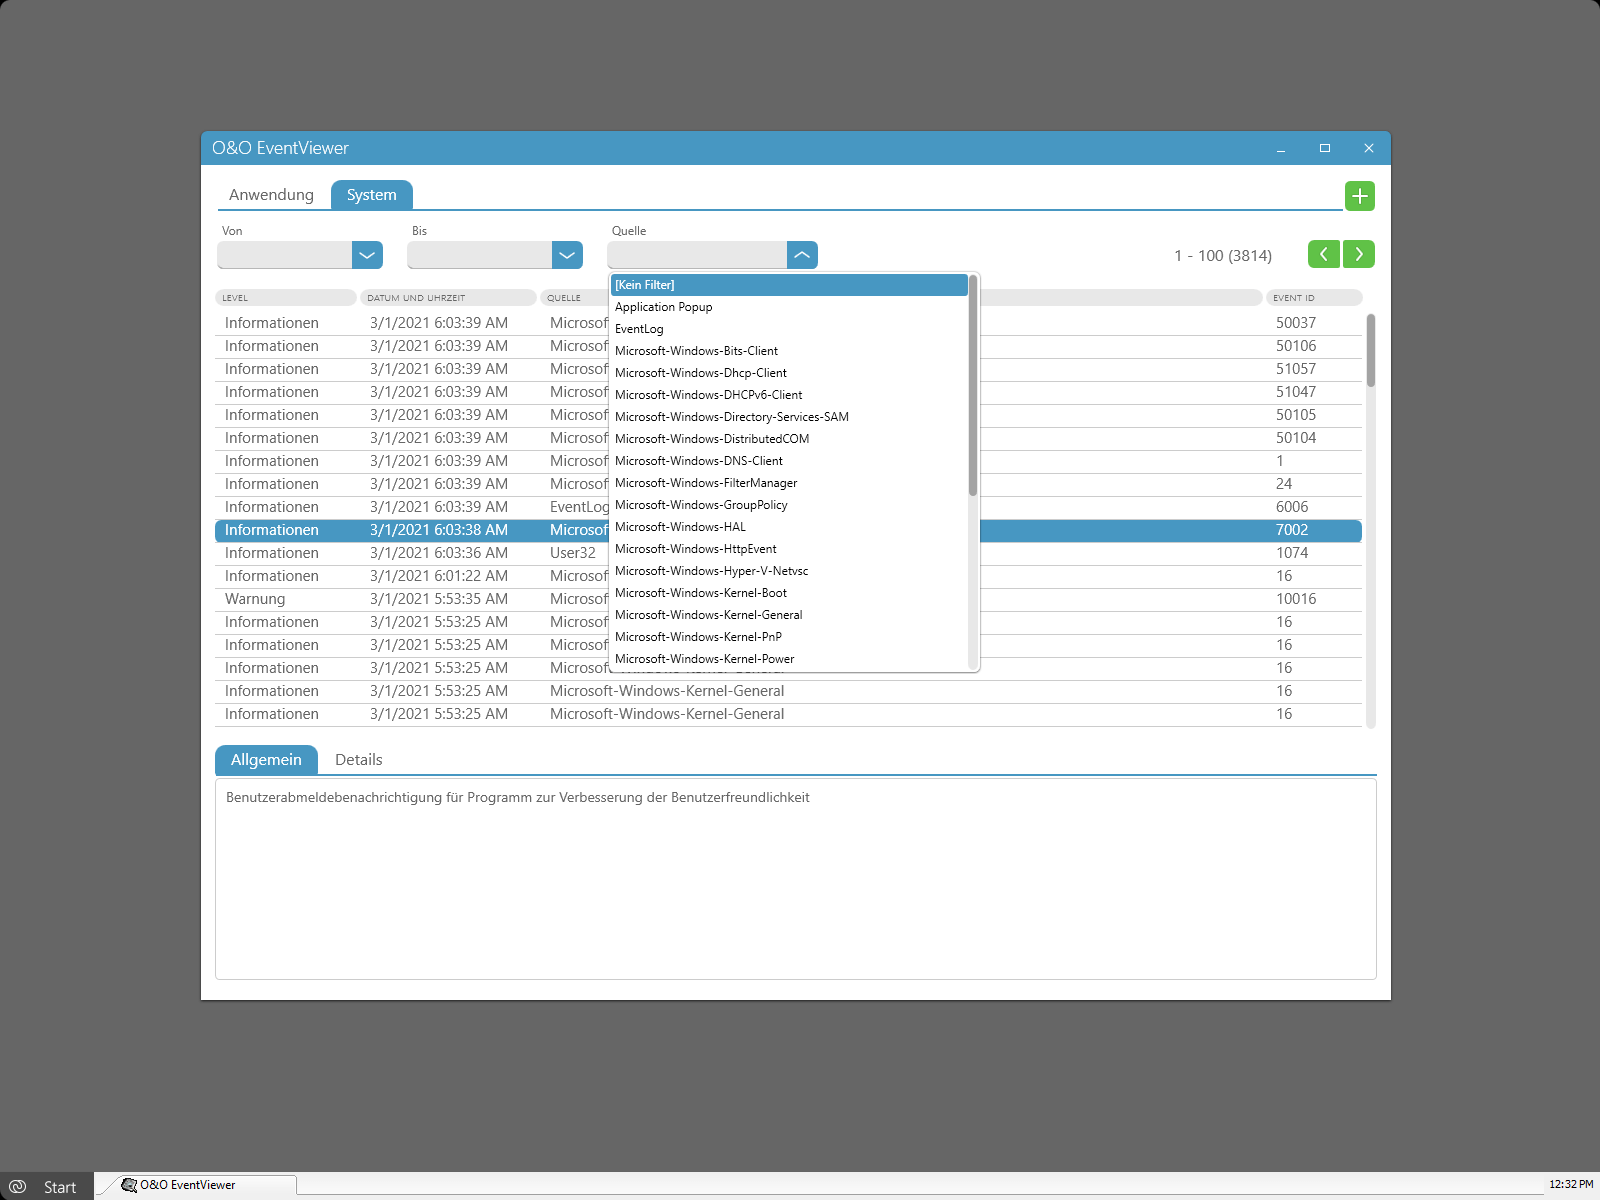Select the EventLog row with ID 6006
This screenshot has height=1200, width=1600.
(788, 507)
